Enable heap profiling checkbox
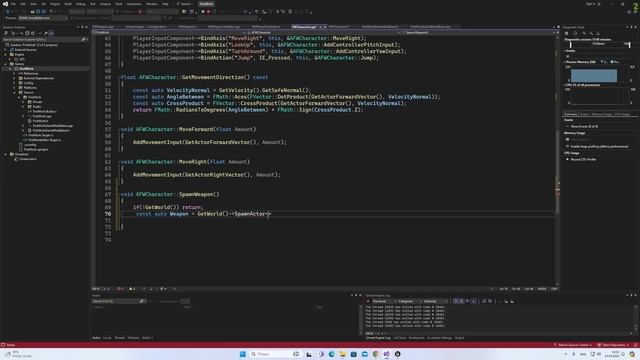Screen dimensions: 640x360 [568, 146]
